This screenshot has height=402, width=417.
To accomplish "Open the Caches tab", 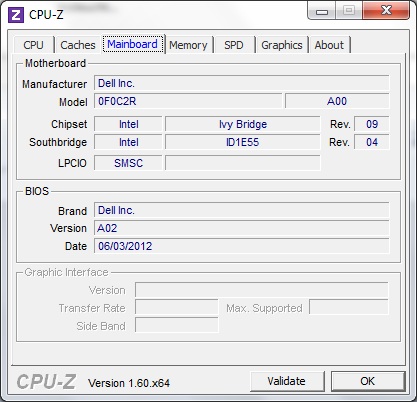I will 78,45.
